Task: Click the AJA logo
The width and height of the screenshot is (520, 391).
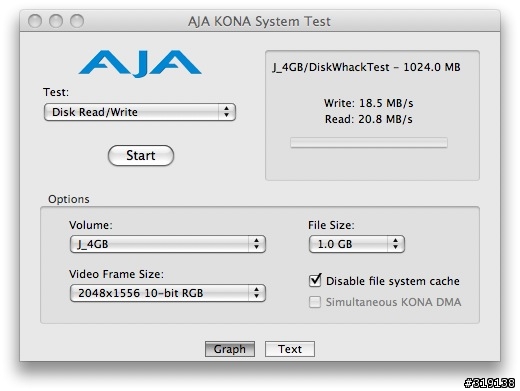Action: pos(140,63)
